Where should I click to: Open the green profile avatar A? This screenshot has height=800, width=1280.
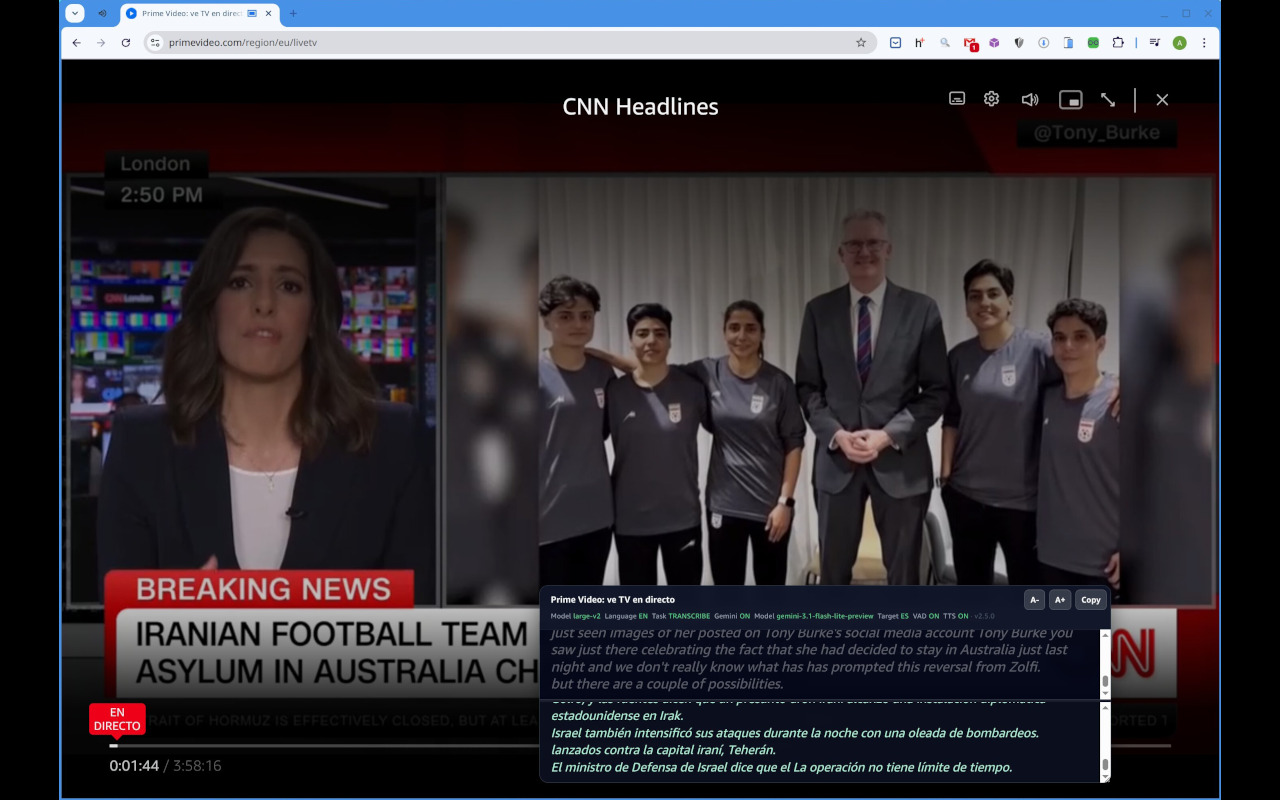1180,43
